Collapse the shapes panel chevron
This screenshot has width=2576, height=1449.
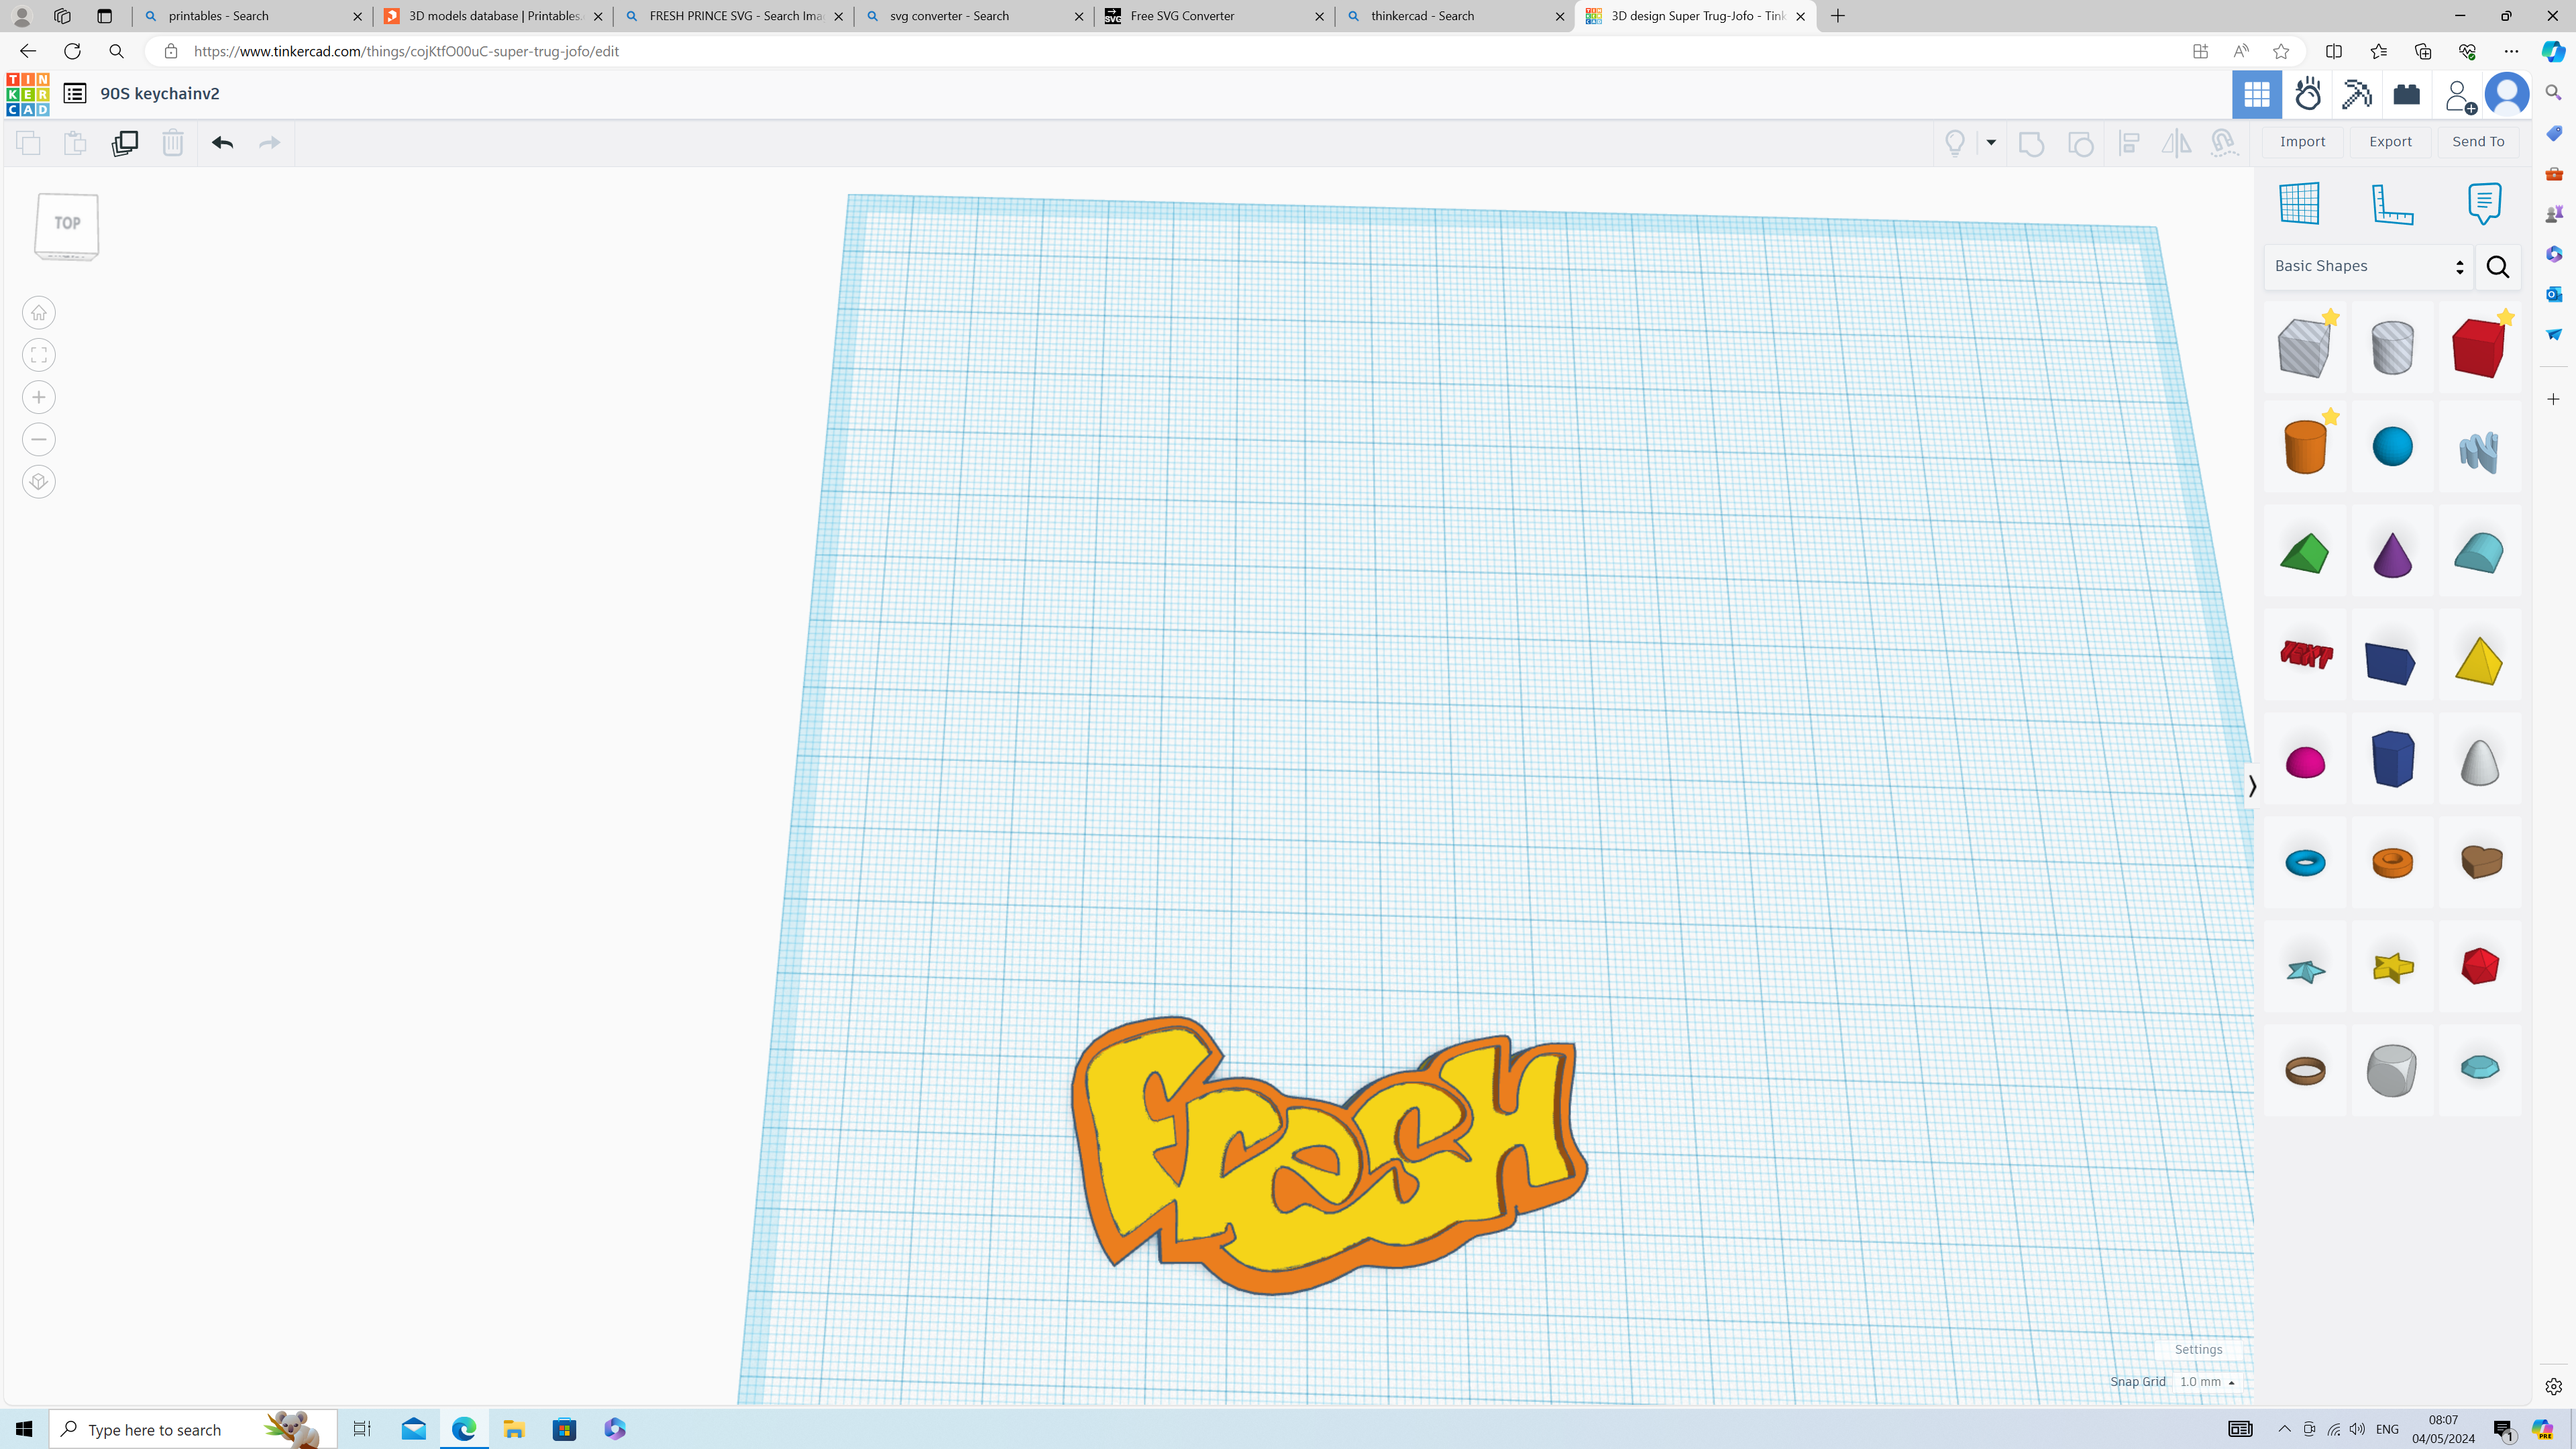[2252, 786]
